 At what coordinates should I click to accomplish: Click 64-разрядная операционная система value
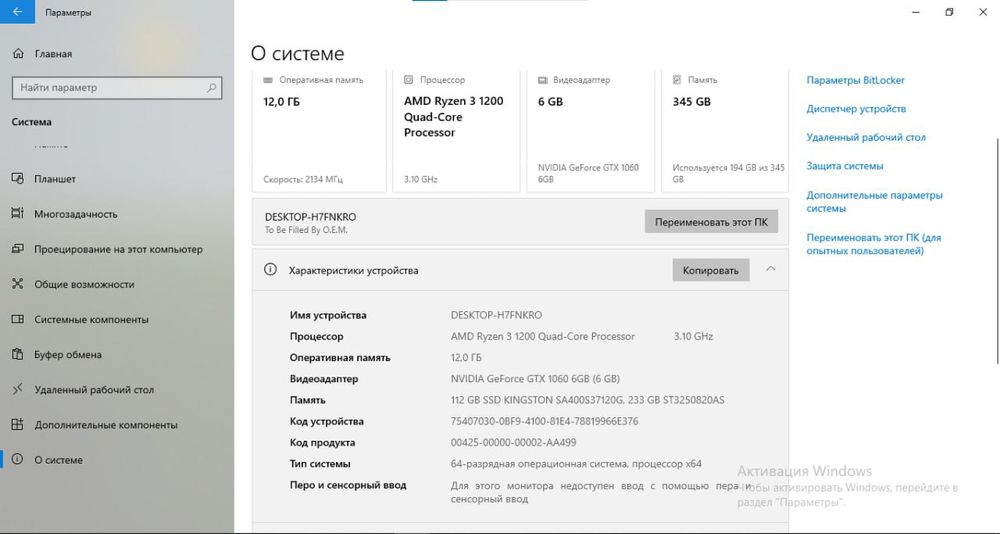coord(576,464)
